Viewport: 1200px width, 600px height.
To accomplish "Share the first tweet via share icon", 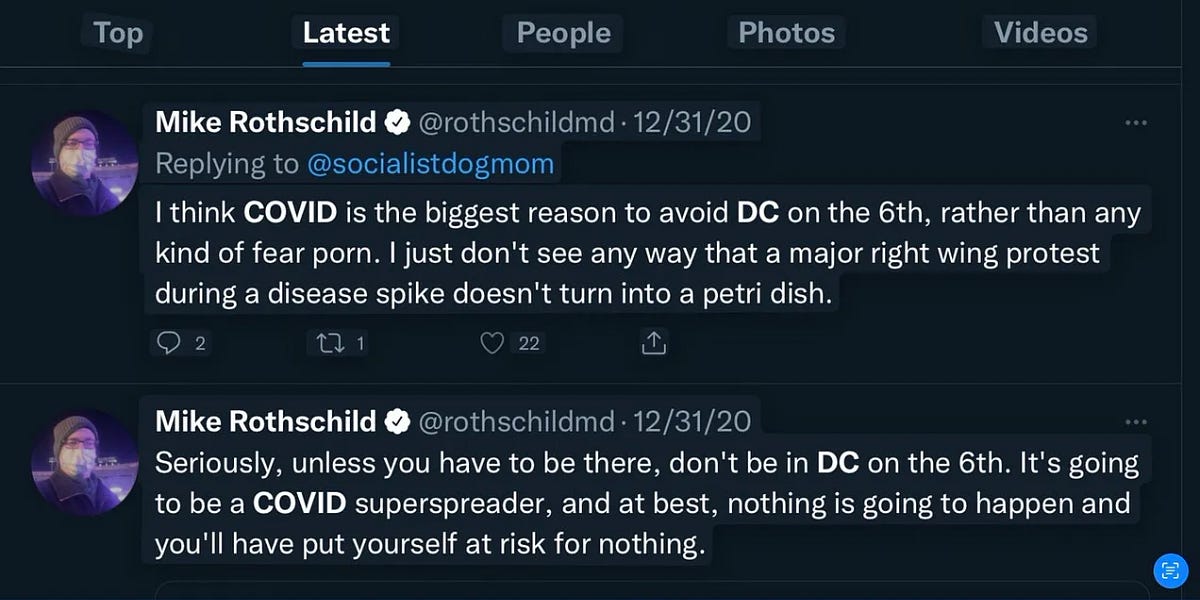I will tap(654, 343).
